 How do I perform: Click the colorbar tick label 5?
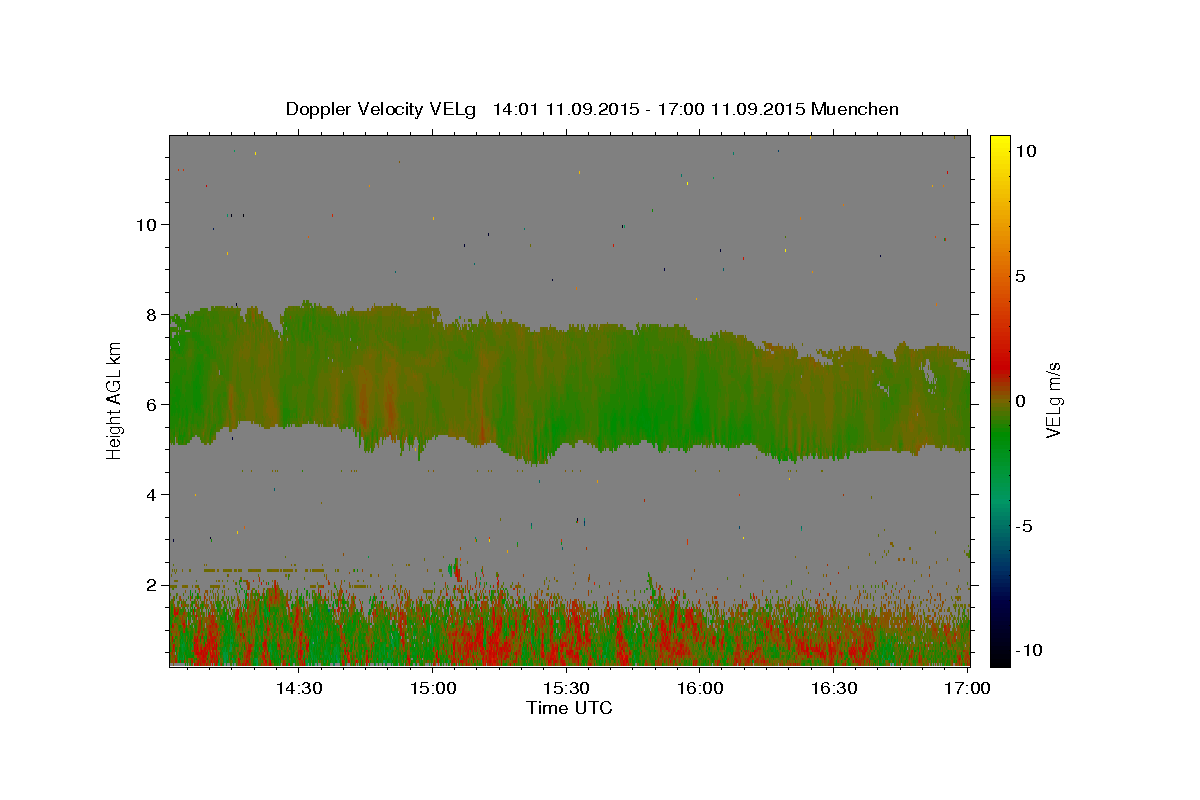(x=1019, y=276)
